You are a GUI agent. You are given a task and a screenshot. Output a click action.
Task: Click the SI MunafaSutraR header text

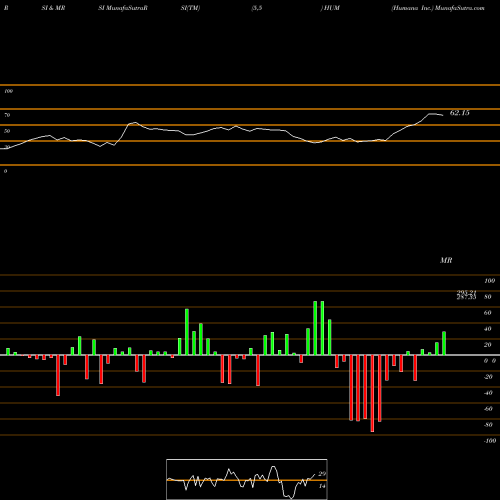pos(123,8)
